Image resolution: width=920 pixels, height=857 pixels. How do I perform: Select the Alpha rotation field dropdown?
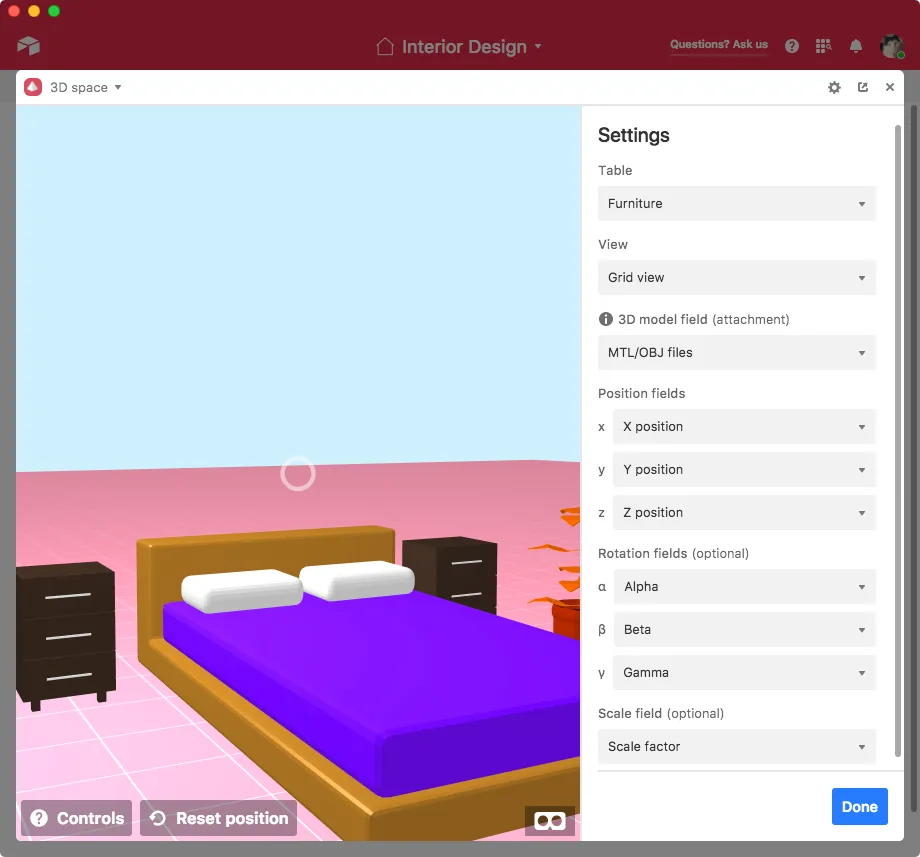[x=744, y=587]
